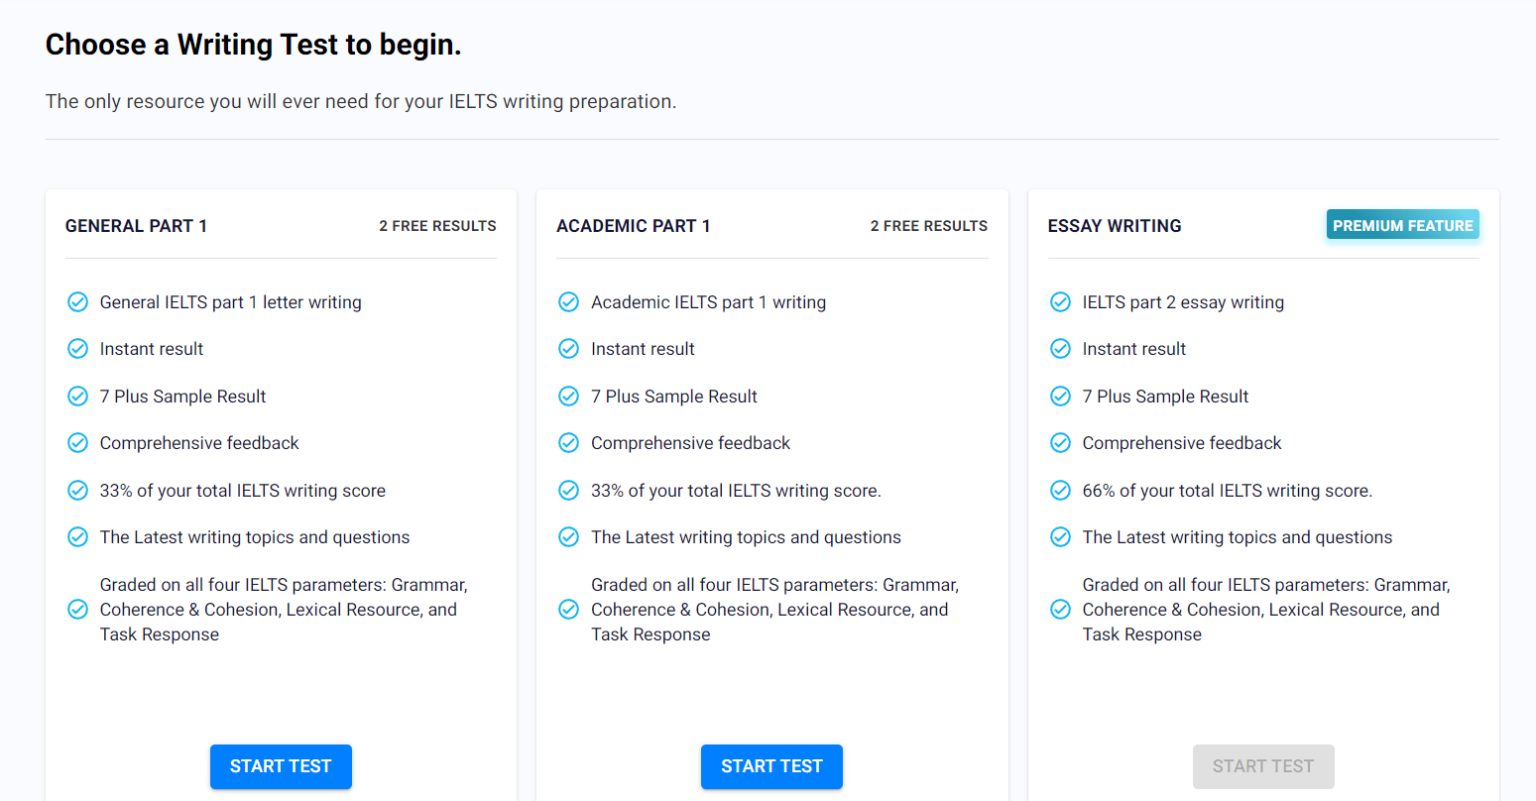Screen dimensions: 1536x801
Task: Click checkmark icon beside IELTS part 2 essay writing
Action: point(1060,302)
